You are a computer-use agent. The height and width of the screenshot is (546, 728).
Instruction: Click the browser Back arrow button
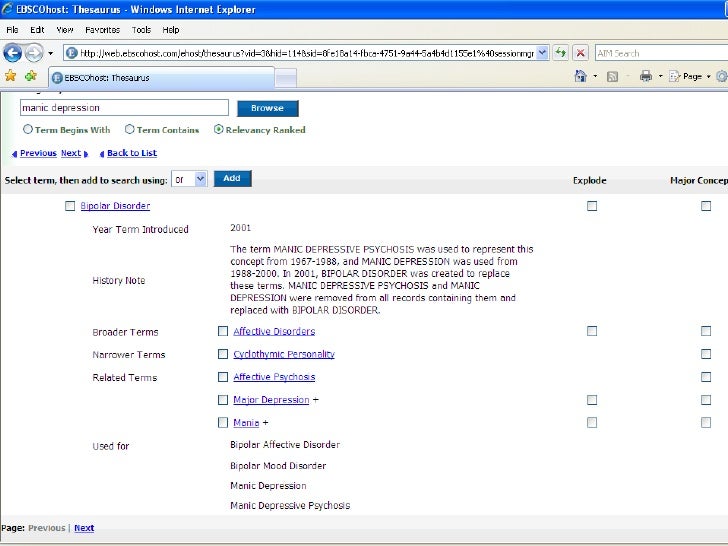point(13,53)
